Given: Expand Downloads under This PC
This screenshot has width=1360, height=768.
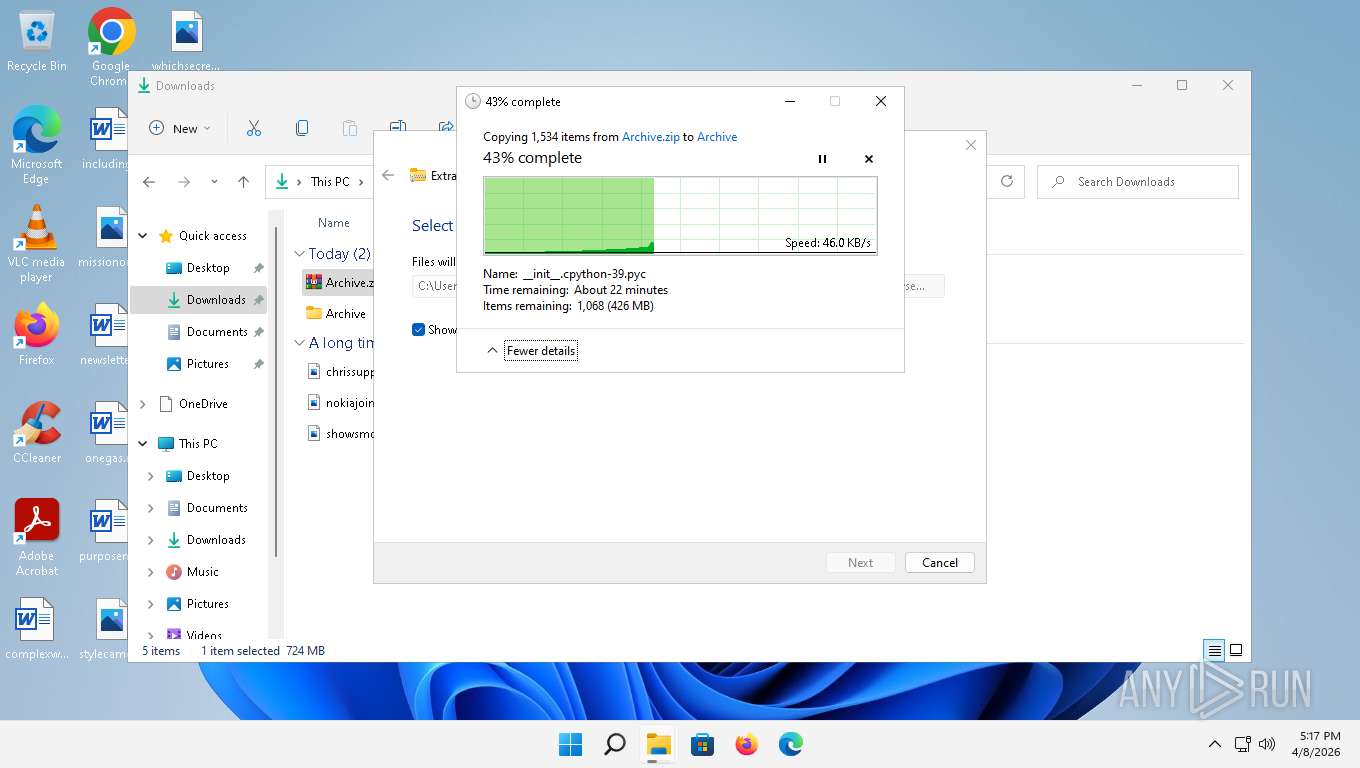Looking at the screenshot, I should tap(151, 540).
